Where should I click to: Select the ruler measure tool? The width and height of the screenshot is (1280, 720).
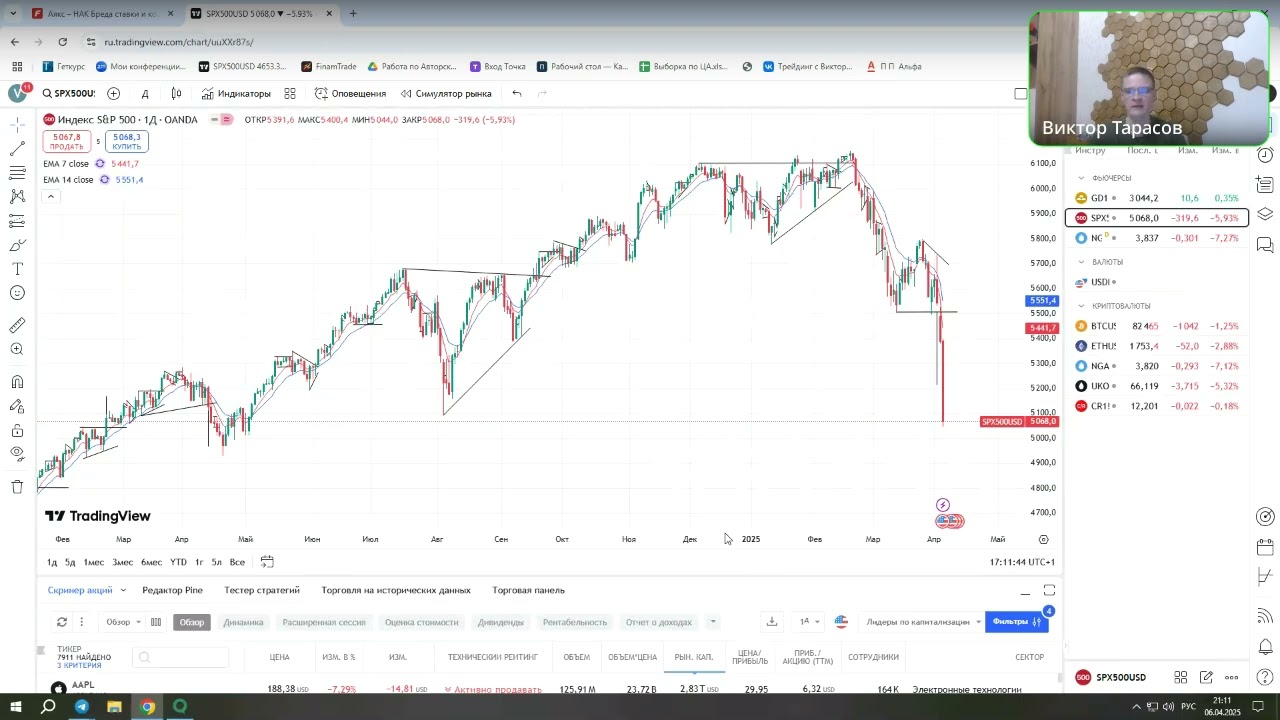pyautogui.click(x=17, y=325)
